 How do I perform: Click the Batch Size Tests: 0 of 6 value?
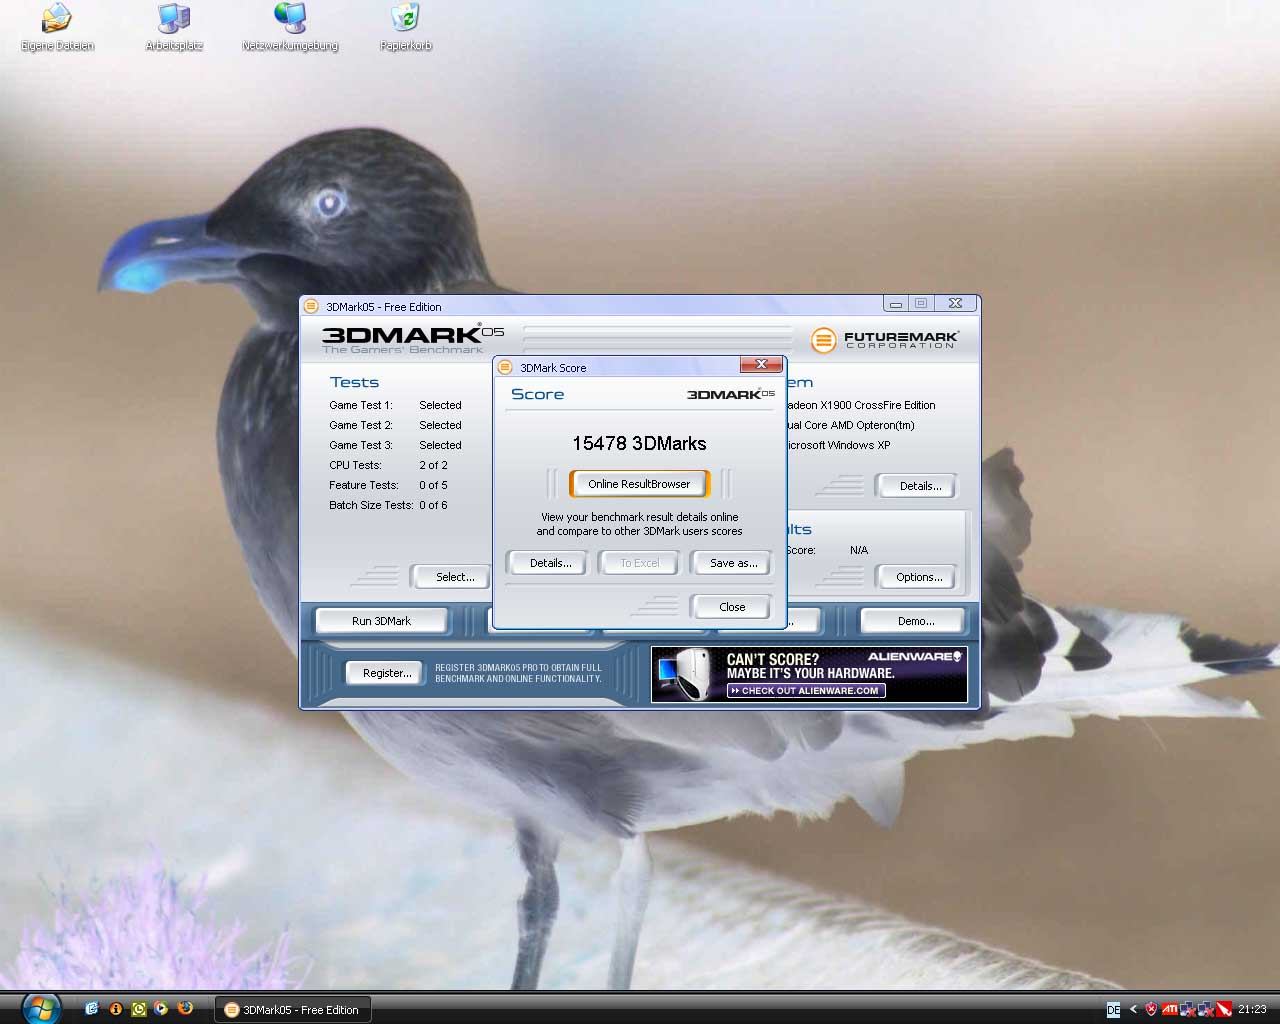(x=433, y=505)
